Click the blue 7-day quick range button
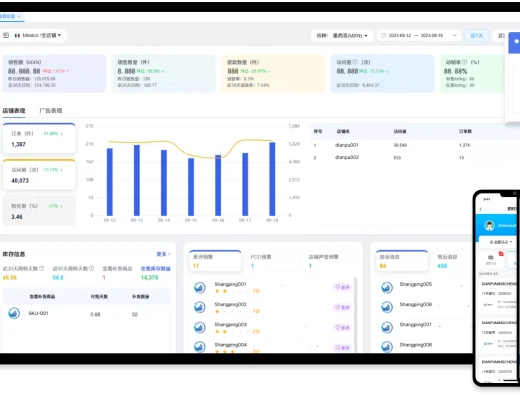Screen dimensions: 520x397 pyautogui.click(x=476, y=35)
